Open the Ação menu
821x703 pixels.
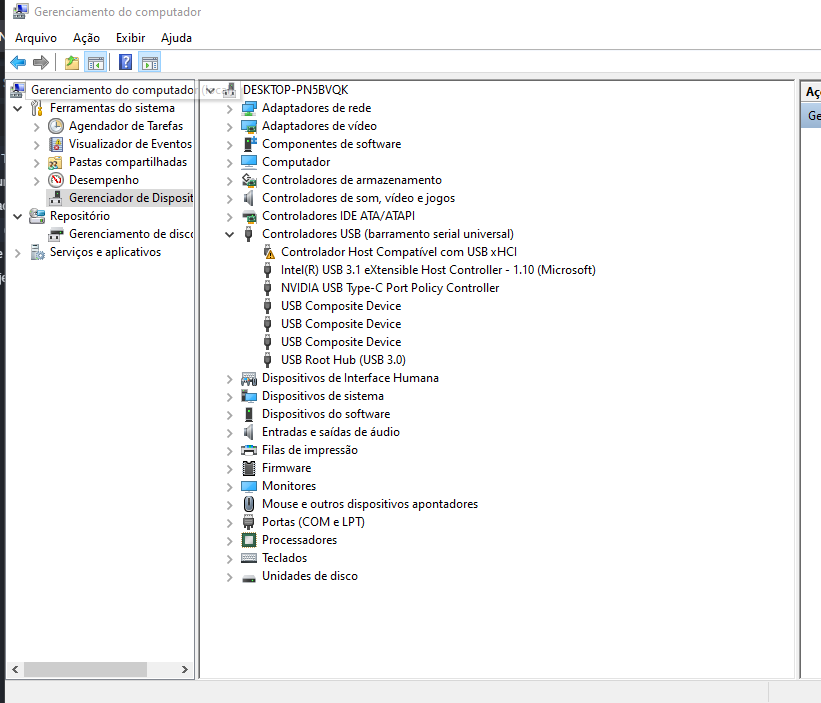pos(86,38)
